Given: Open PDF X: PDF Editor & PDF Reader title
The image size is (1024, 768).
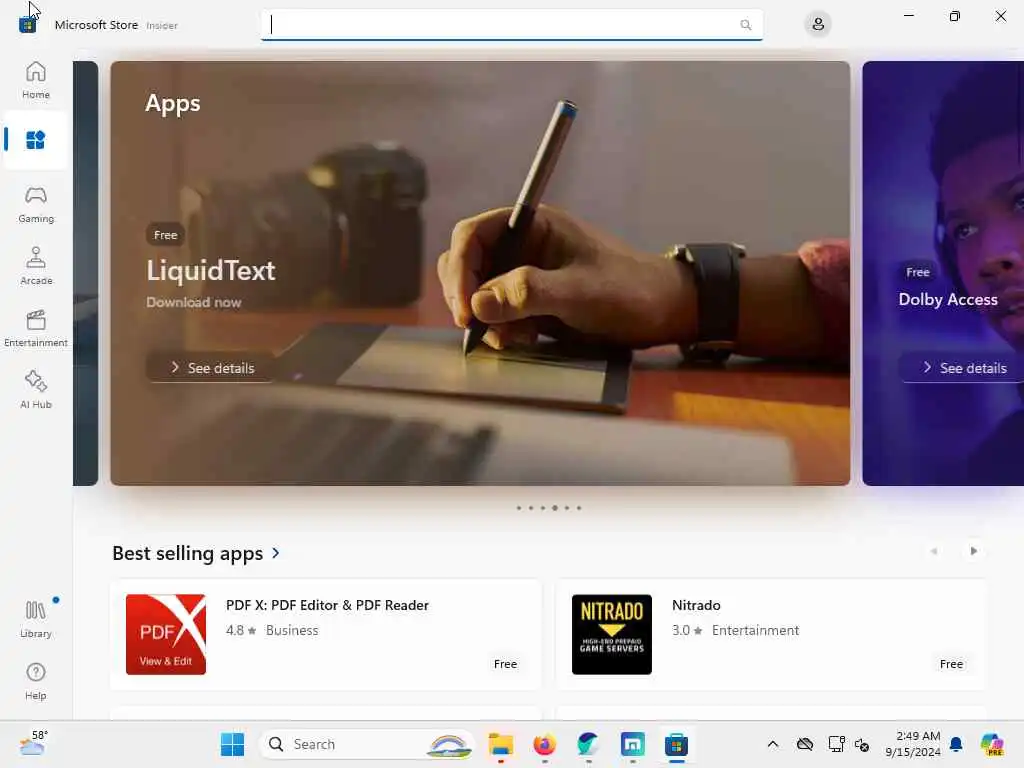Looking at the screenshot, I should pyautogui.click(x=327, y=605).
